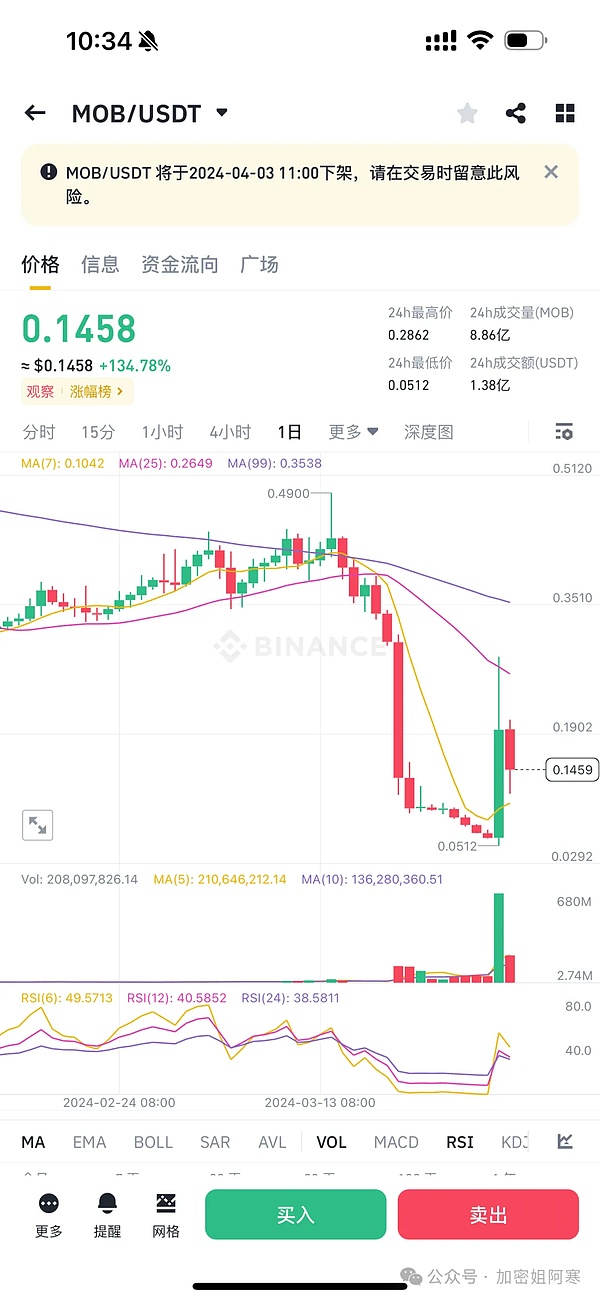The height and width of the screenshot is (1301, 600).
Task: Tap the 提醒 bell icon
Action: click(107, 1213)
